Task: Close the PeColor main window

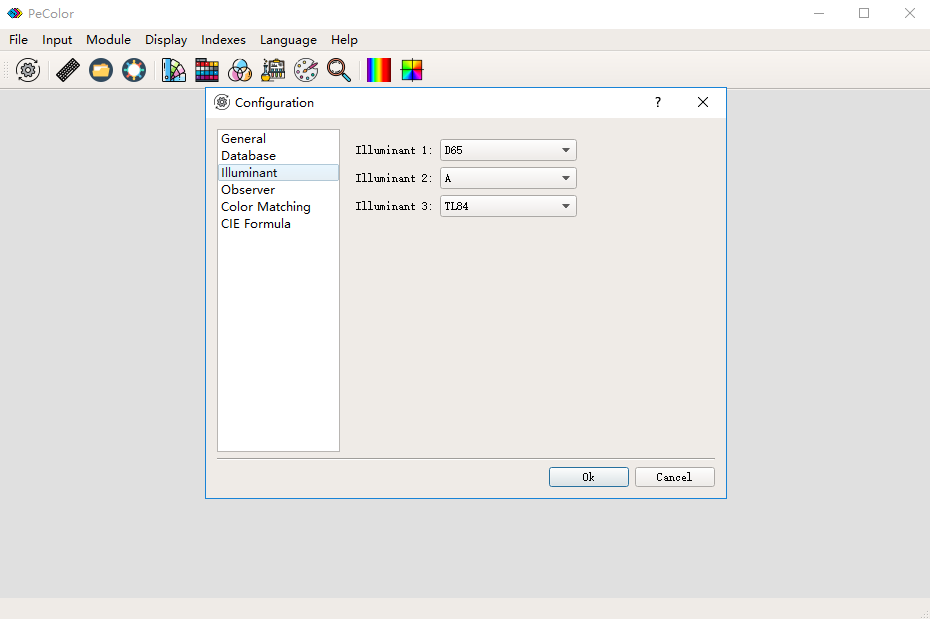Action: pos(909,13)
